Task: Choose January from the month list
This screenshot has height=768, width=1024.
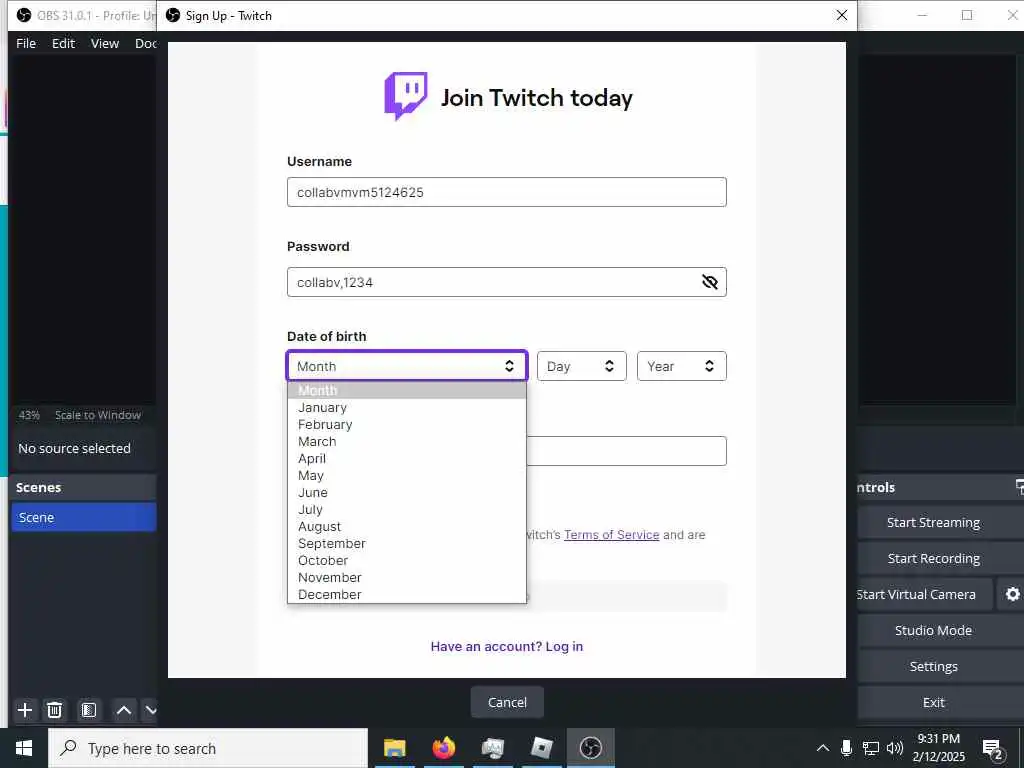Action: tap(407, 408)
